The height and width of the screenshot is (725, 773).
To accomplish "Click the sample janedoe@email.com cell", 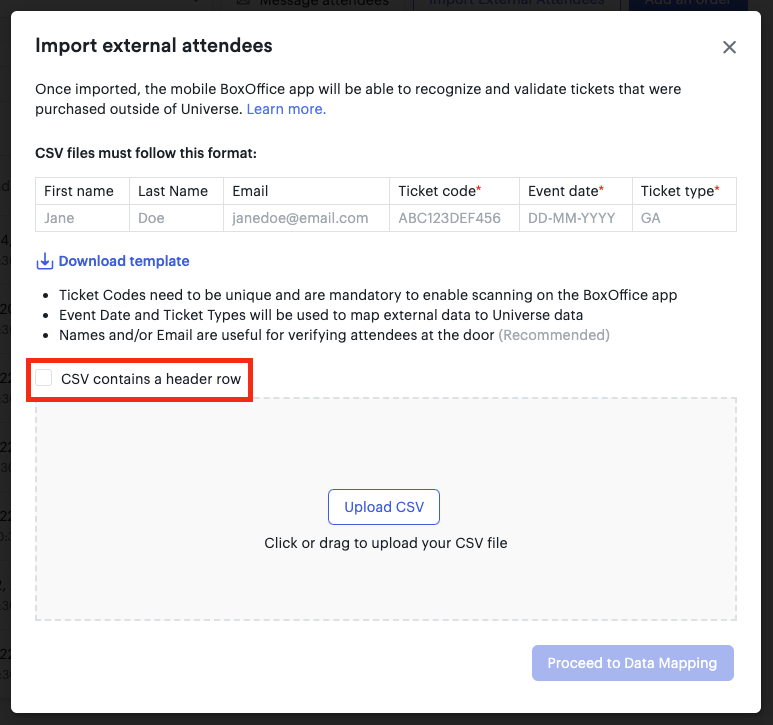I will click(x=307, y=218).
